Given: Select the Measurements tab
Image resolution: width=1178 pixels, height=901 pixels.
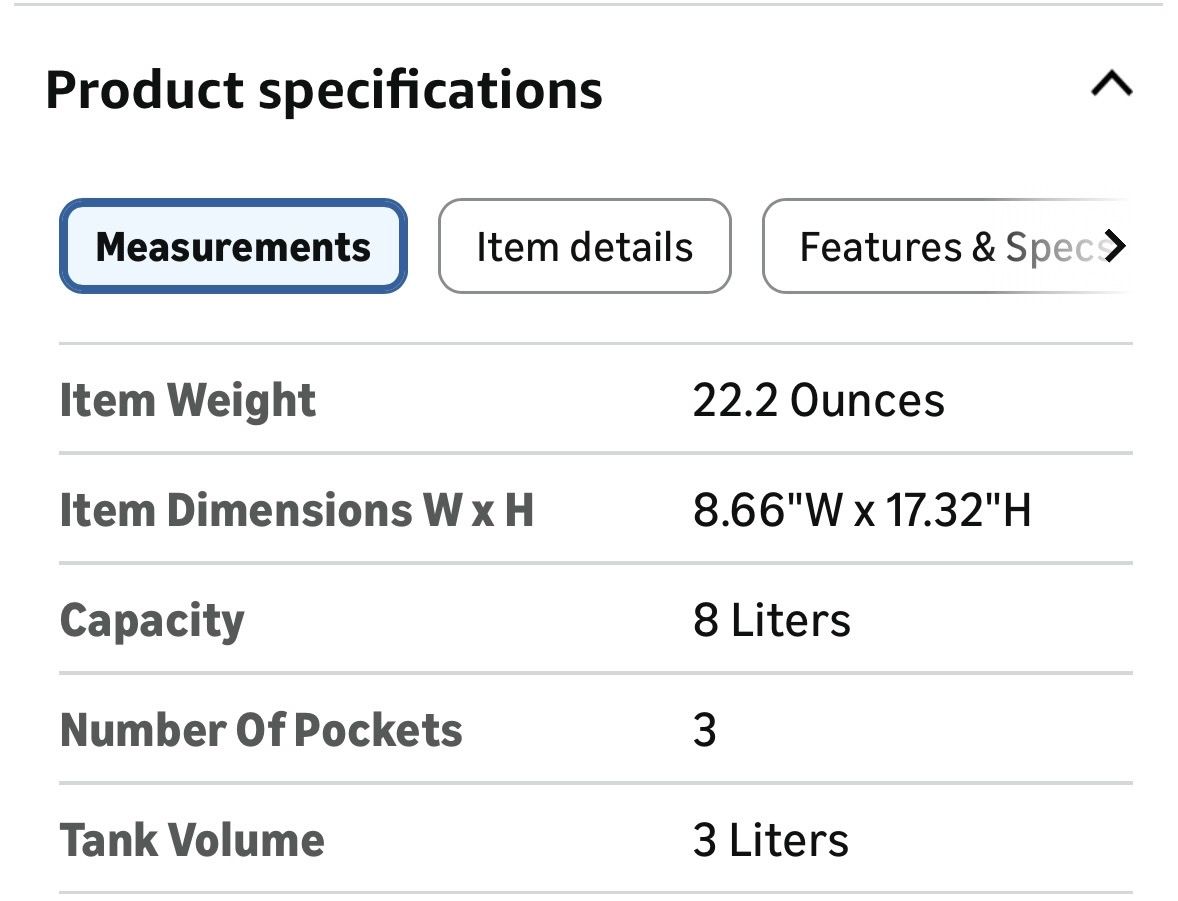Looking at the screenshot, I should point(233,247).
